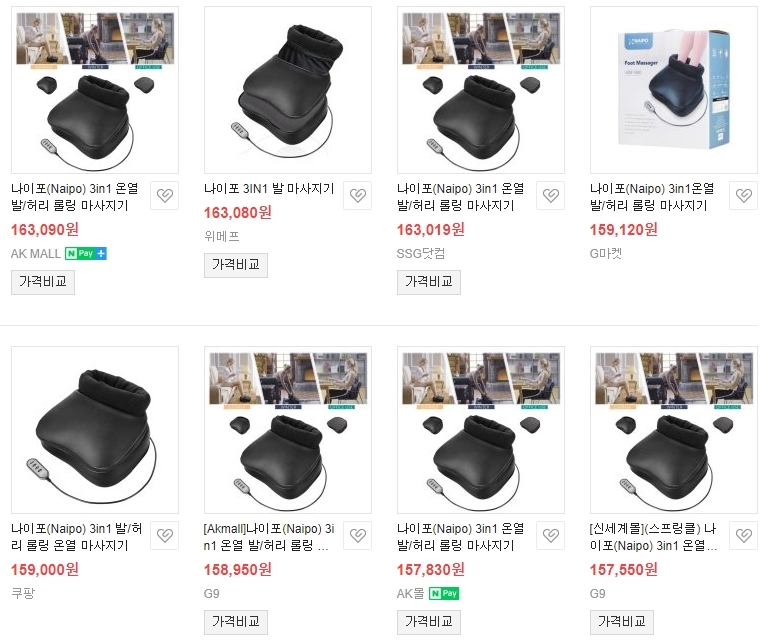Click the N Pay badge beside AK몰
Image resolution: width=767 pixels, height=644 pixels.
click(x=444, y=594)
